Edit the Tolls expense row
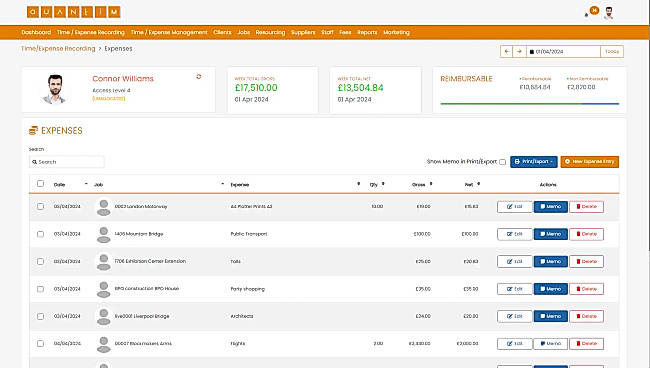 point(514,261)
